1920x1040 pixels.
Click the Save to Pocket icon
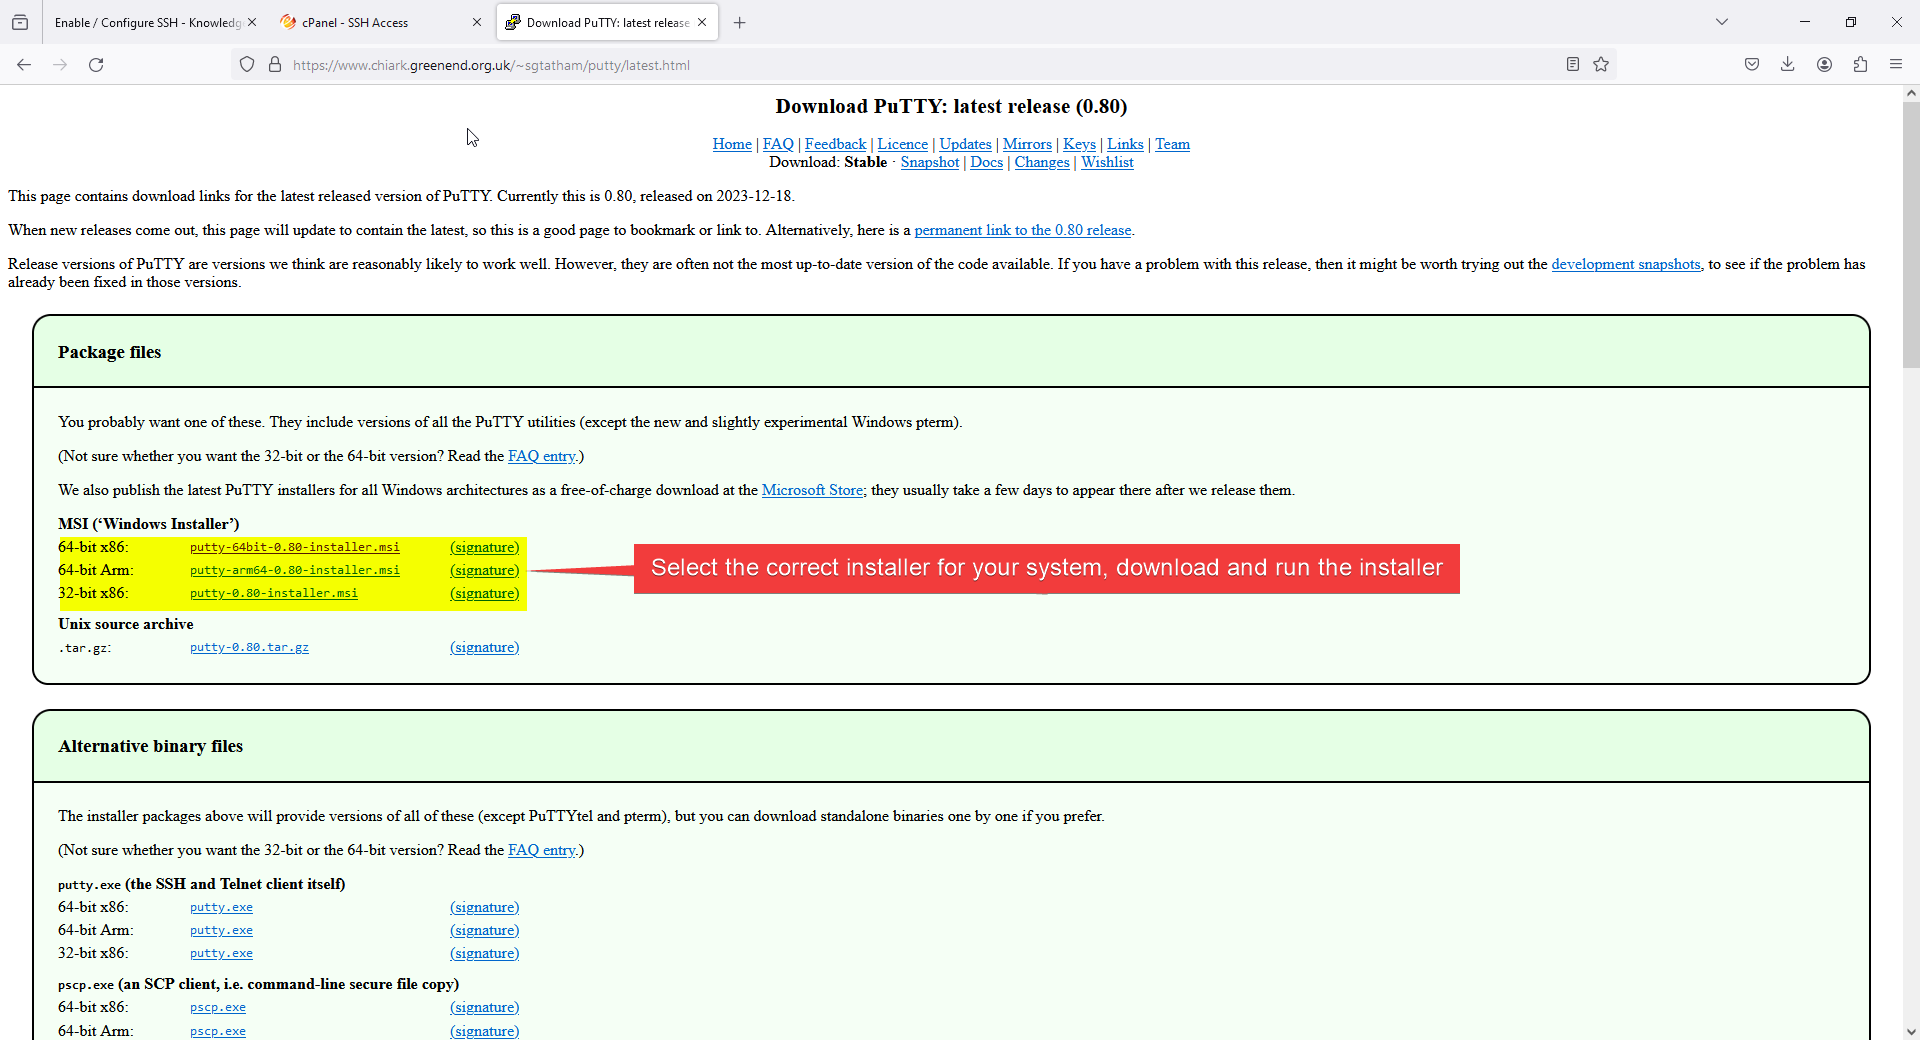(x=1752, y=65)
